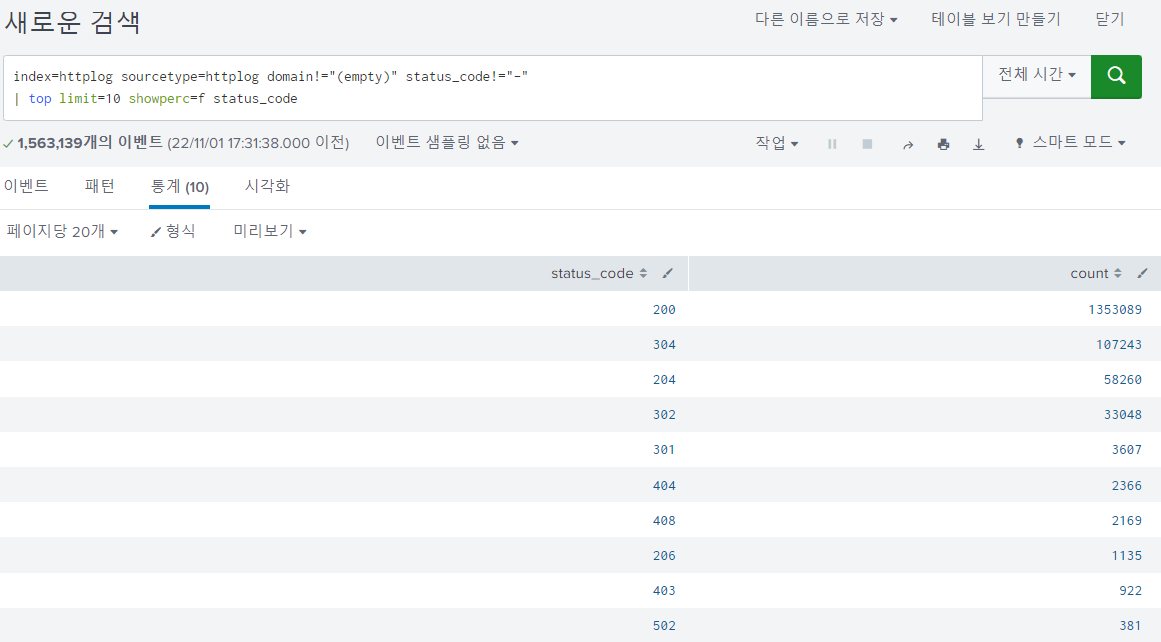The height and width of the screenshot is (642, 1161).
Task: Pause the search job
Action: click(832, 144)
